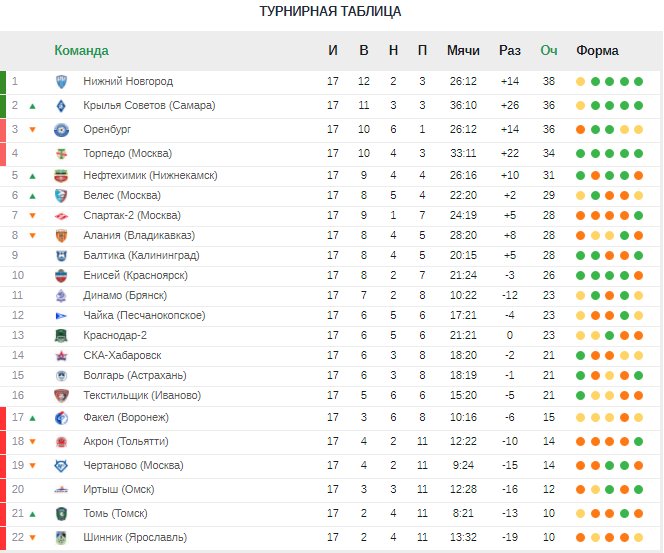Click Акрон's last green form dot
The image size is (664, 553).
639,442
